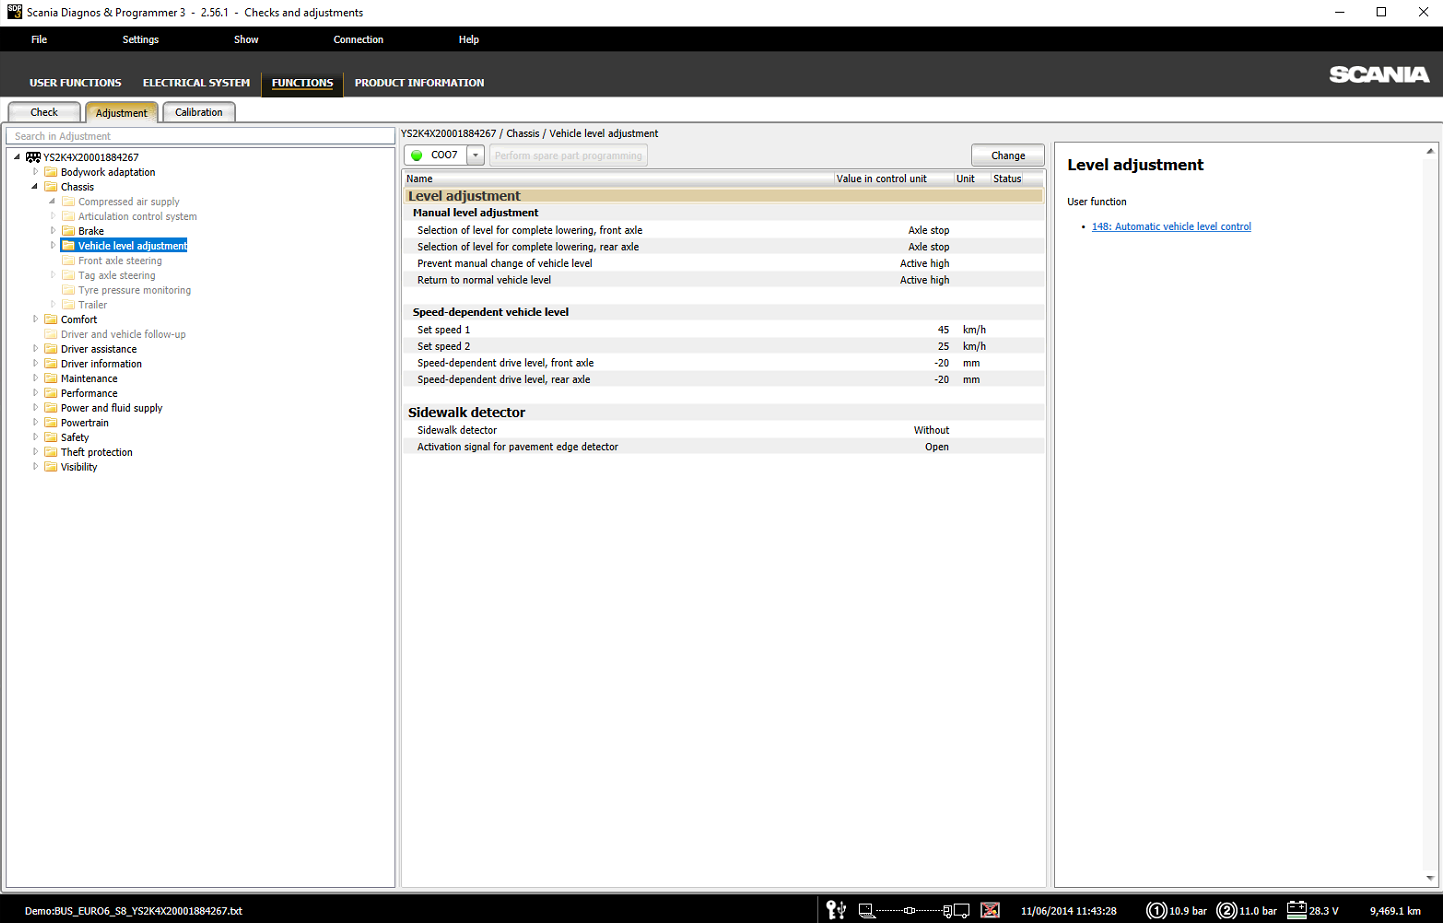1443x923 pixels.
Task: Click the green COO7 status indicator
Action: click(417, 155)
